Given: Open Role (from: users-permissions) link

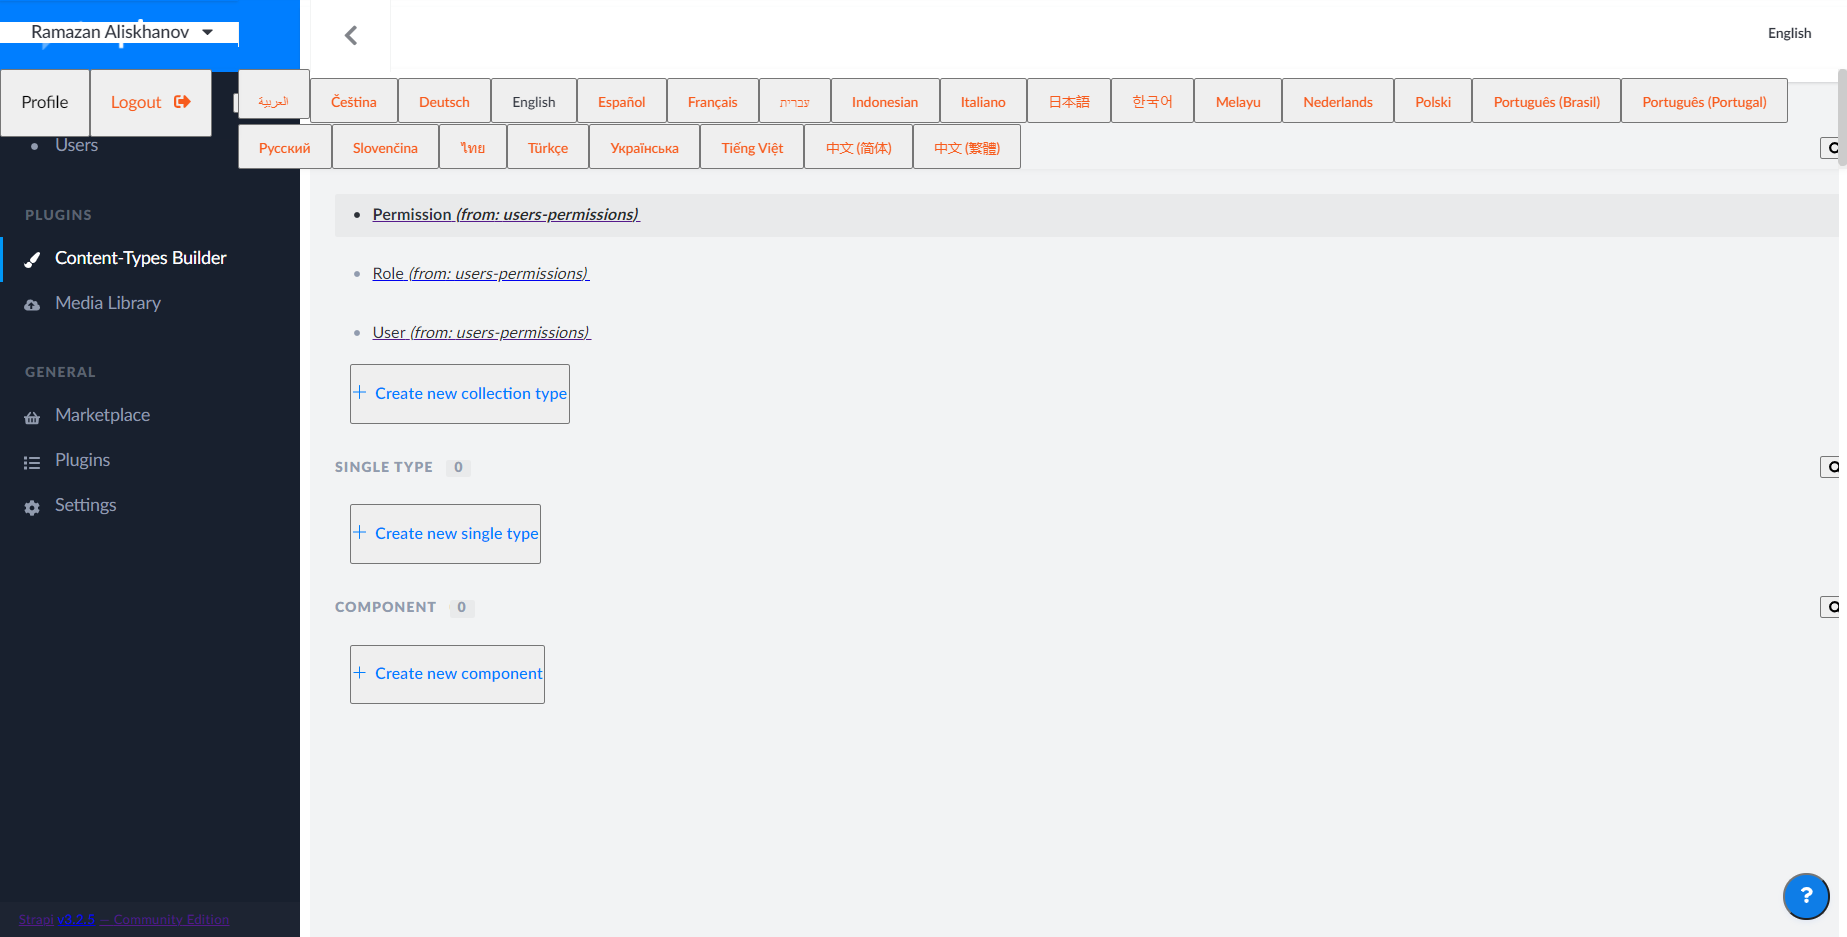Looking at the screenshot, I should 481,274.
